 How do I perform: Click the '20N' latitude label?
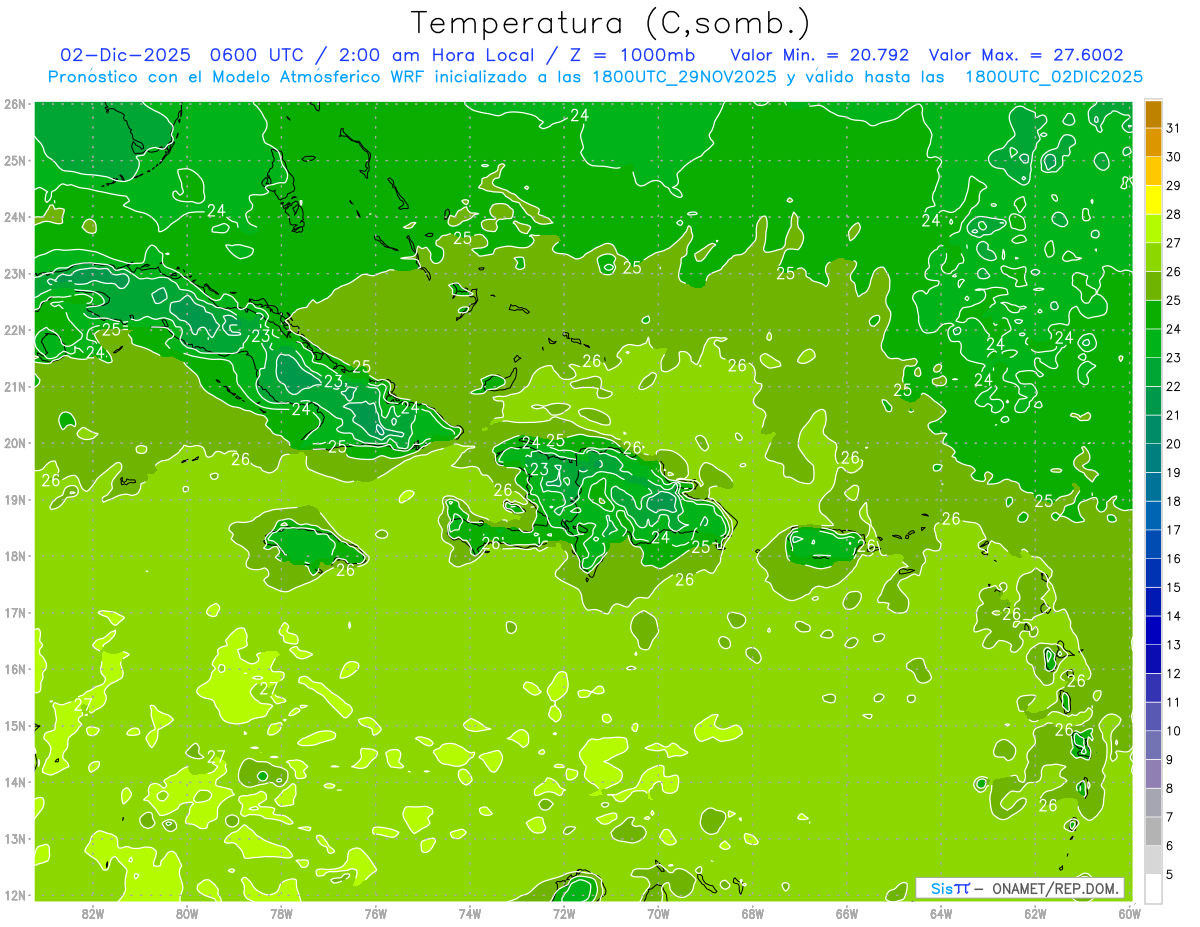(15, 443)
